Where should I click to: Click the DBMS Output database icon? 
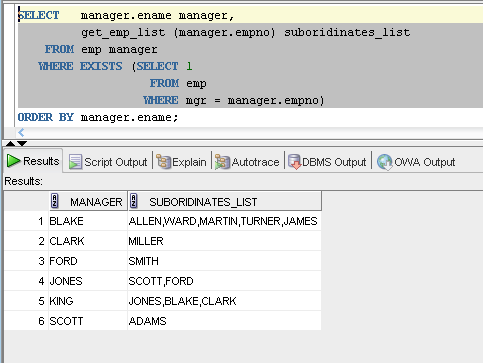click(x=294, y=162)
